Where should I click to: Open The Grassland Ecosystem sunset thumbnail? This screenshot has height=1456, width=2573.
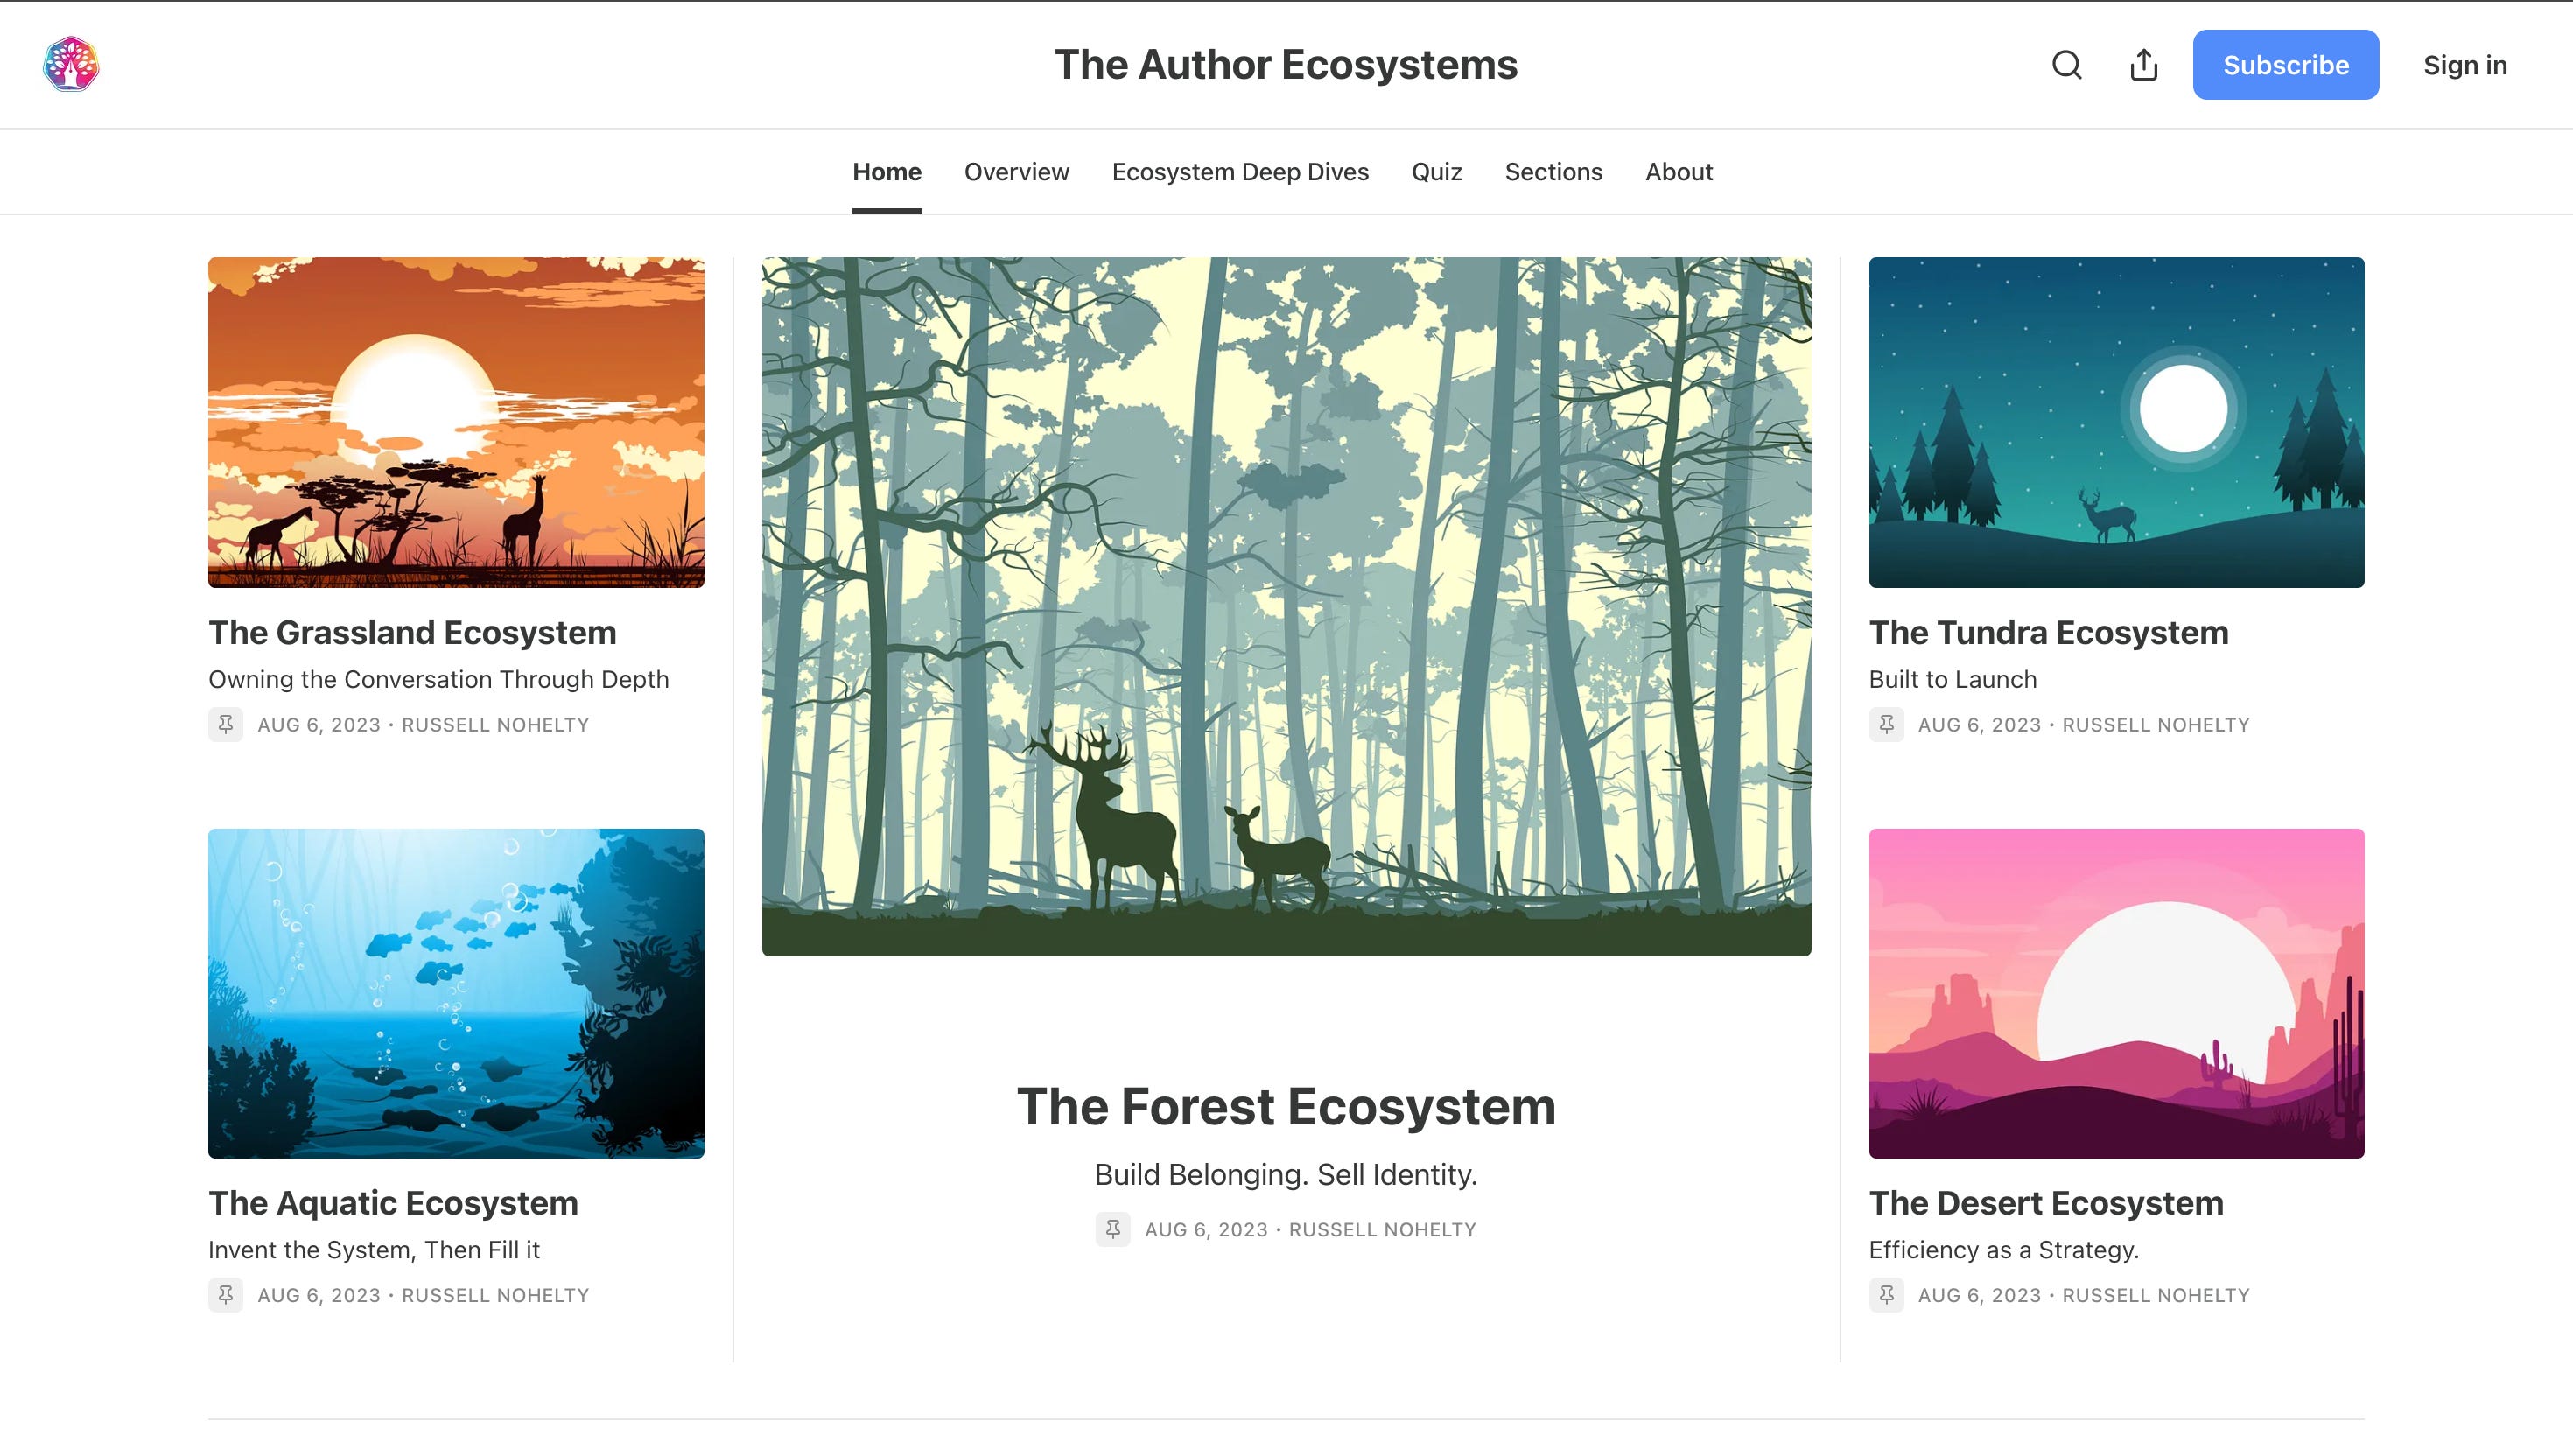click(456, 422)
